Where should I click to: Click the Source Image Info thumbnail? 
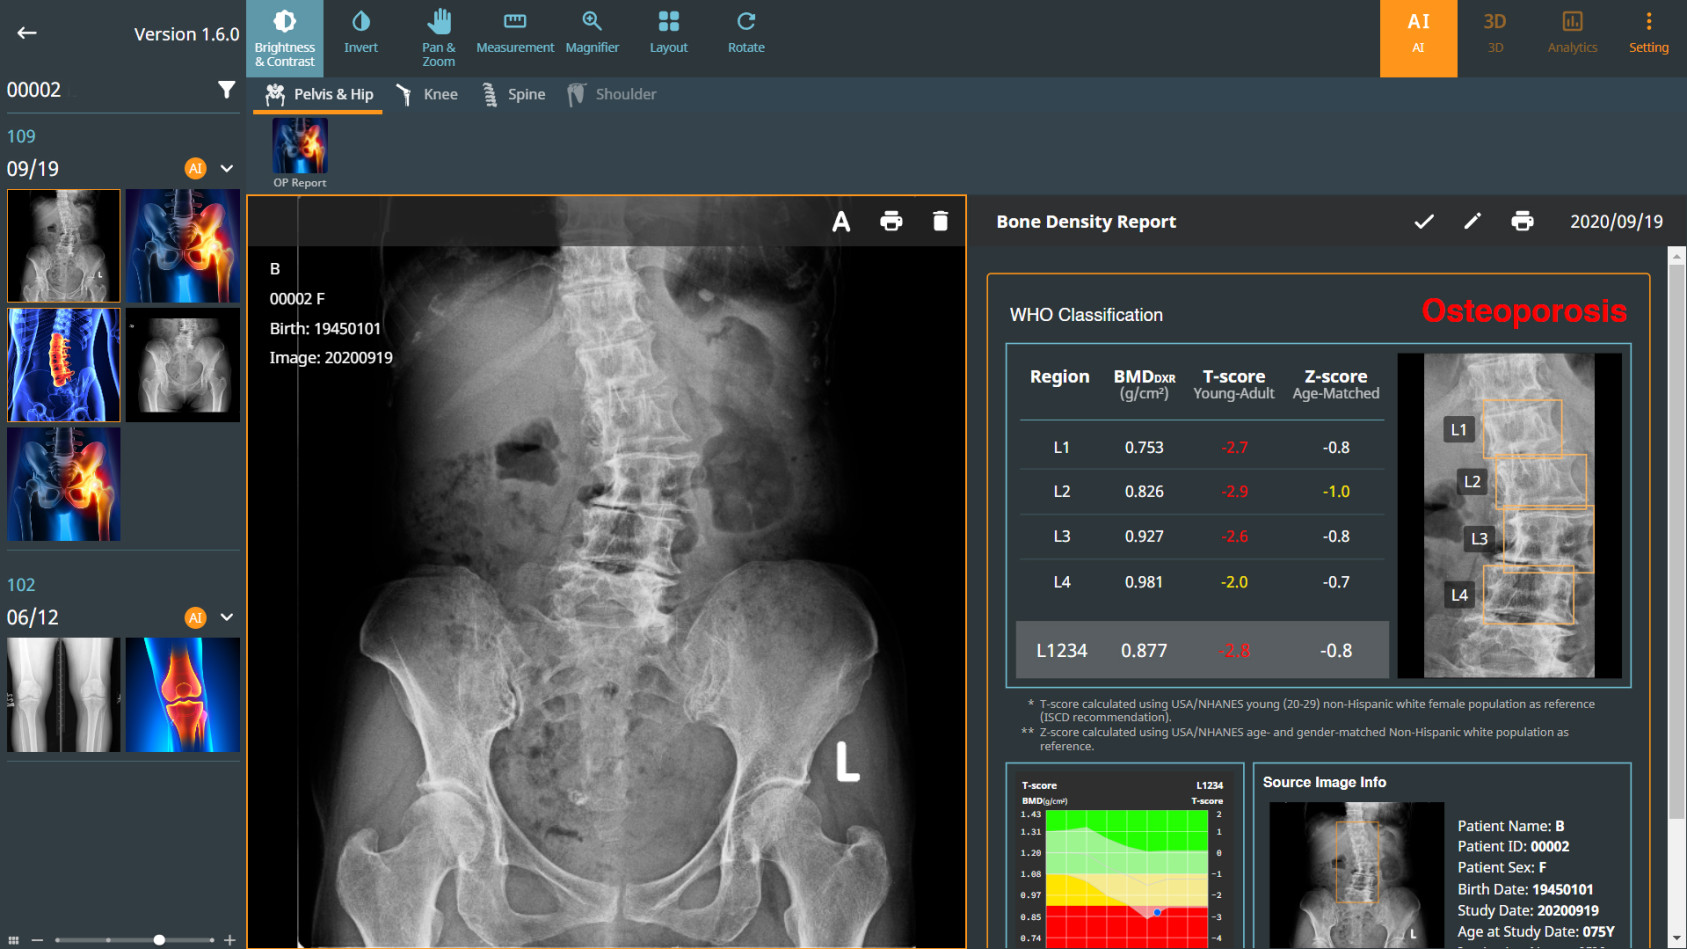1356,875
